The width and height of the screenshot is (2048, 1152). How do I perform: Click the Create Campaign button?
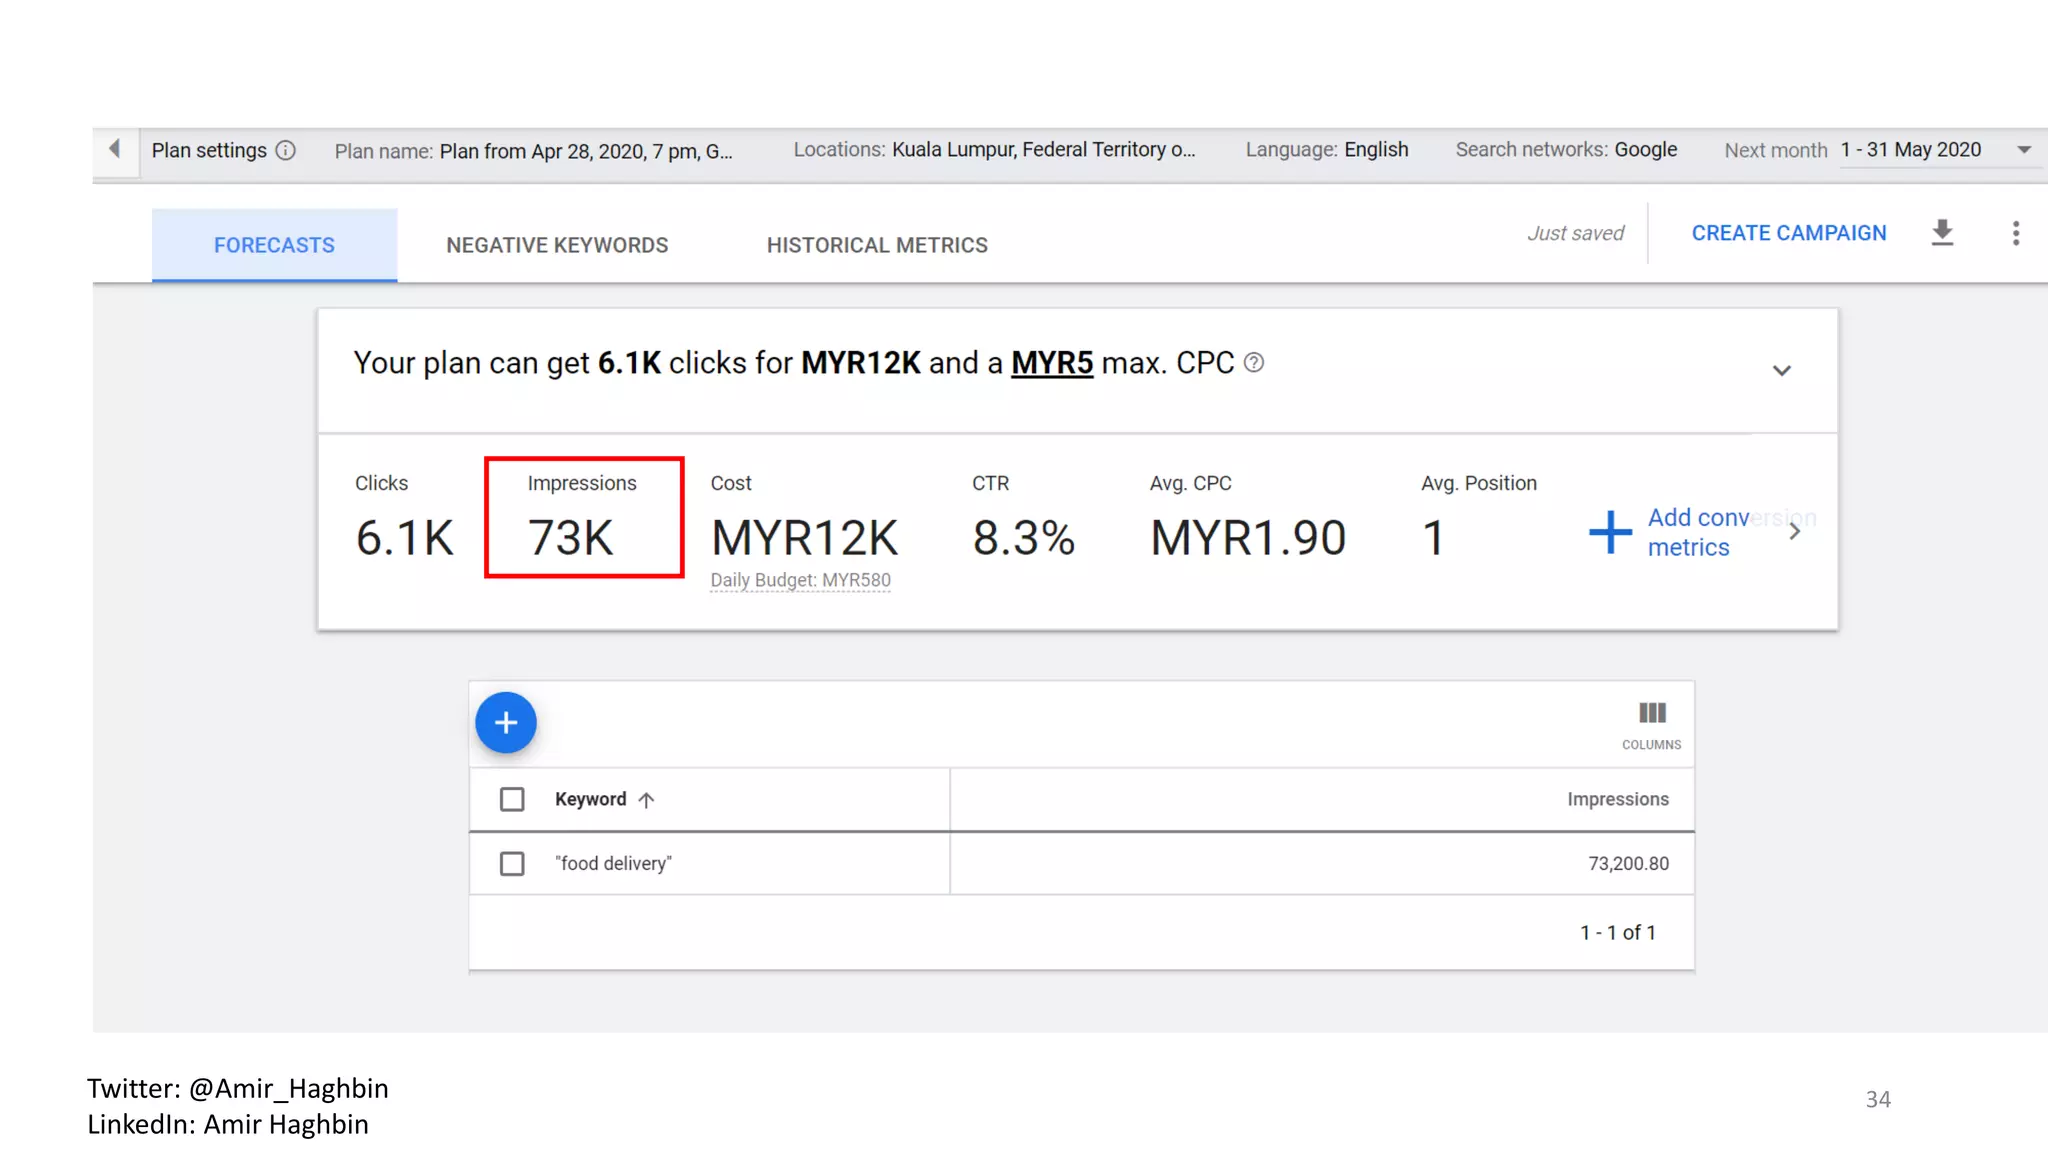[1788, 233]
